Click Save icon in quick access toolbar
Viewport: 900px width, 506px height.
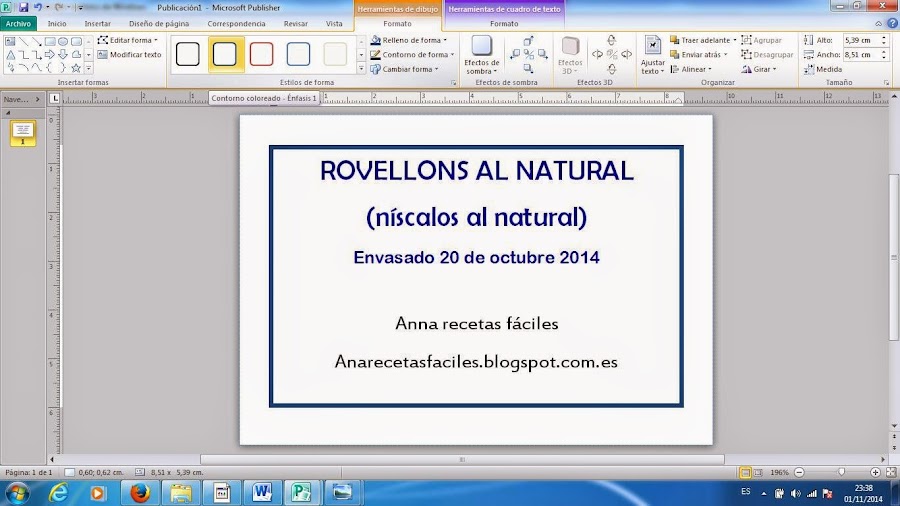(24, 7)
